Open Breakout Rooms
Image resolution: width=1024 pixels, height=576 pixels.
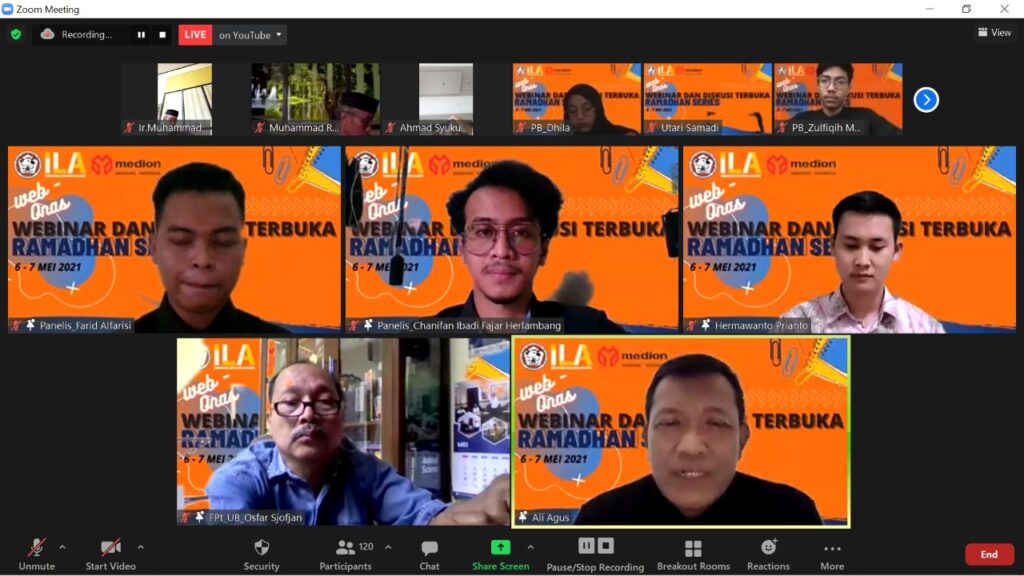pyautogui.click(x=693, y=553)
